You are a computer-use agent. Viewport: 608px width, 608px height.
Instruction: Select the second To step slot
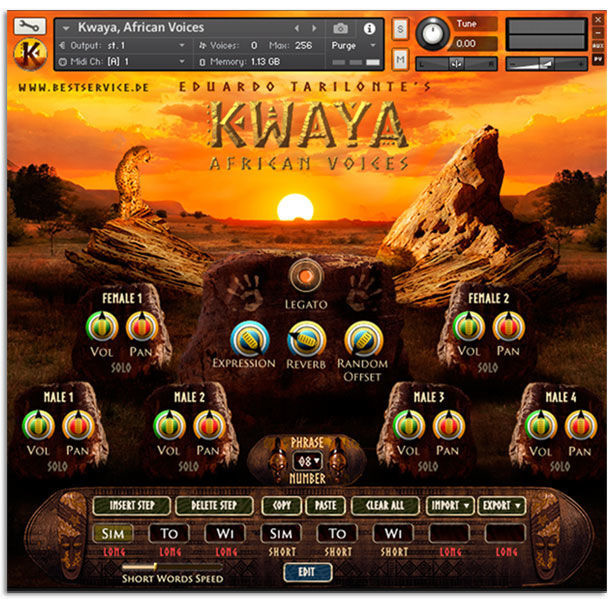(x=337, y=534)
